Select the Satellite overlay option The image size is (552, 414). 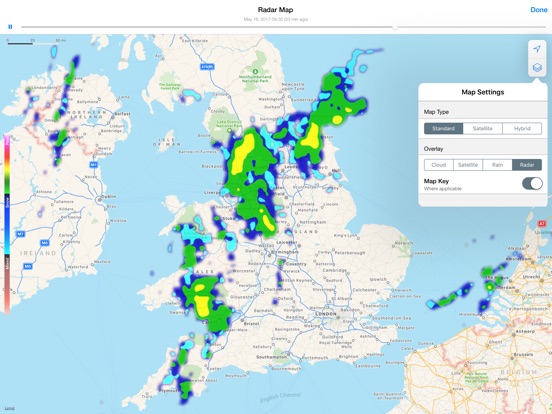click(x=468, y=165)
